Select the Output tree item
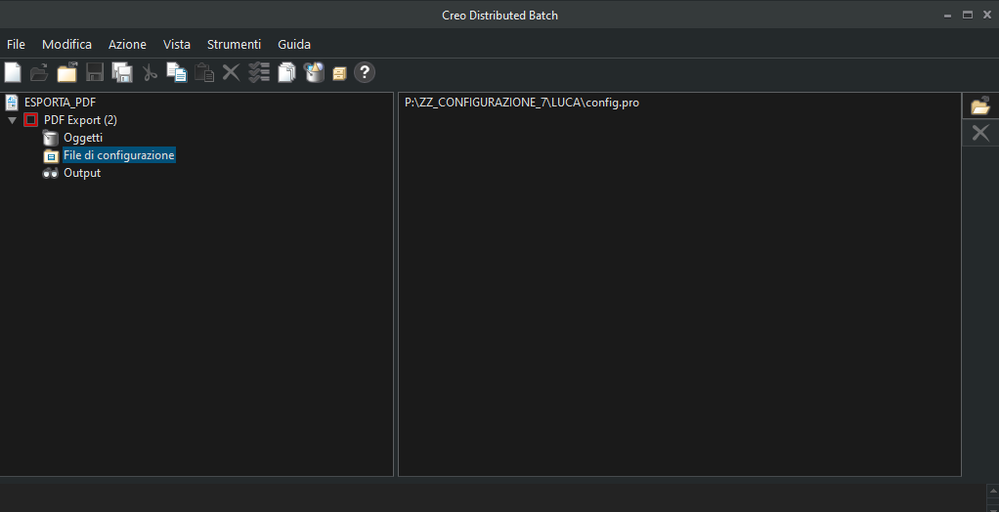Viewport: 999px width, 512px height. 82,173
